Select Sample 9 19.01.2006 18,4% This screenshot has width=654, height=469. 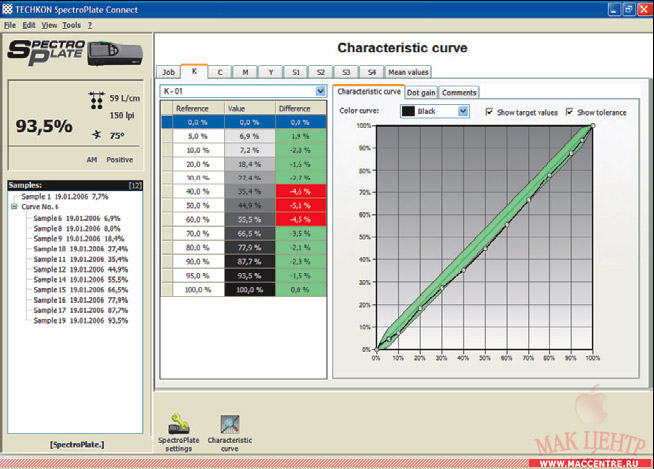coord(79,239)
